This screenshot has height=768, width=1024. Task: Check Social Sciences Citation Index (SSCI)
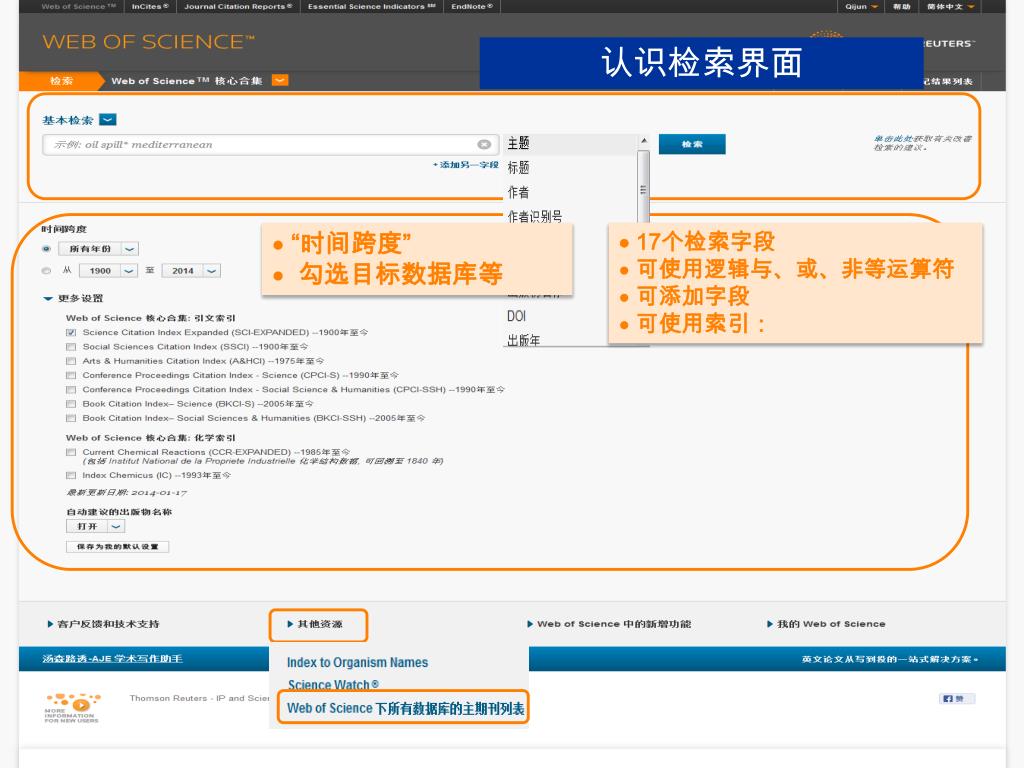click(x=71, y=347)
